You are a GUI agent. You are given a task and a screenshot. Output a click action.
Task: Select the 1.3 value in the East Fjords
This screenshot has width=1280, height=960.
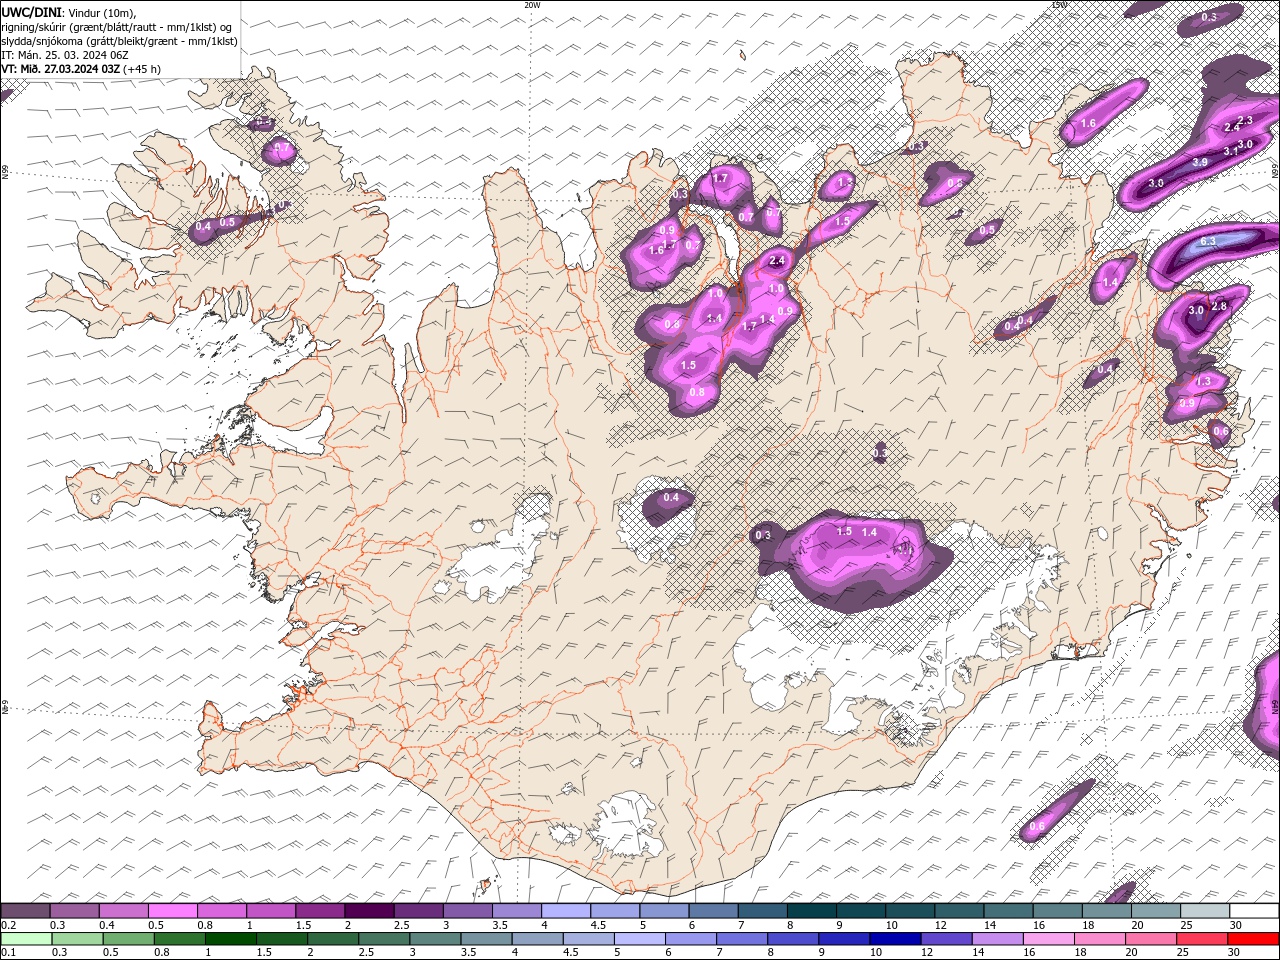click(x=1204, y=381)
